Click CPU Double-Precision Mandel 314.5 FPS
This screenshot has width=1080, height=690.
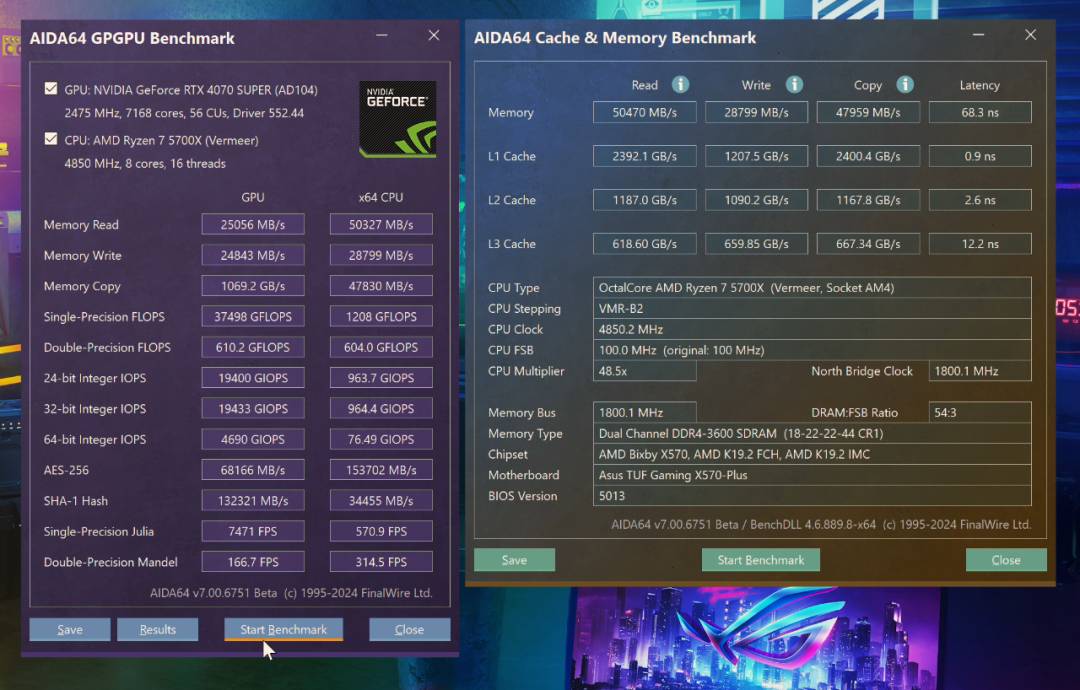pos(381,562)
